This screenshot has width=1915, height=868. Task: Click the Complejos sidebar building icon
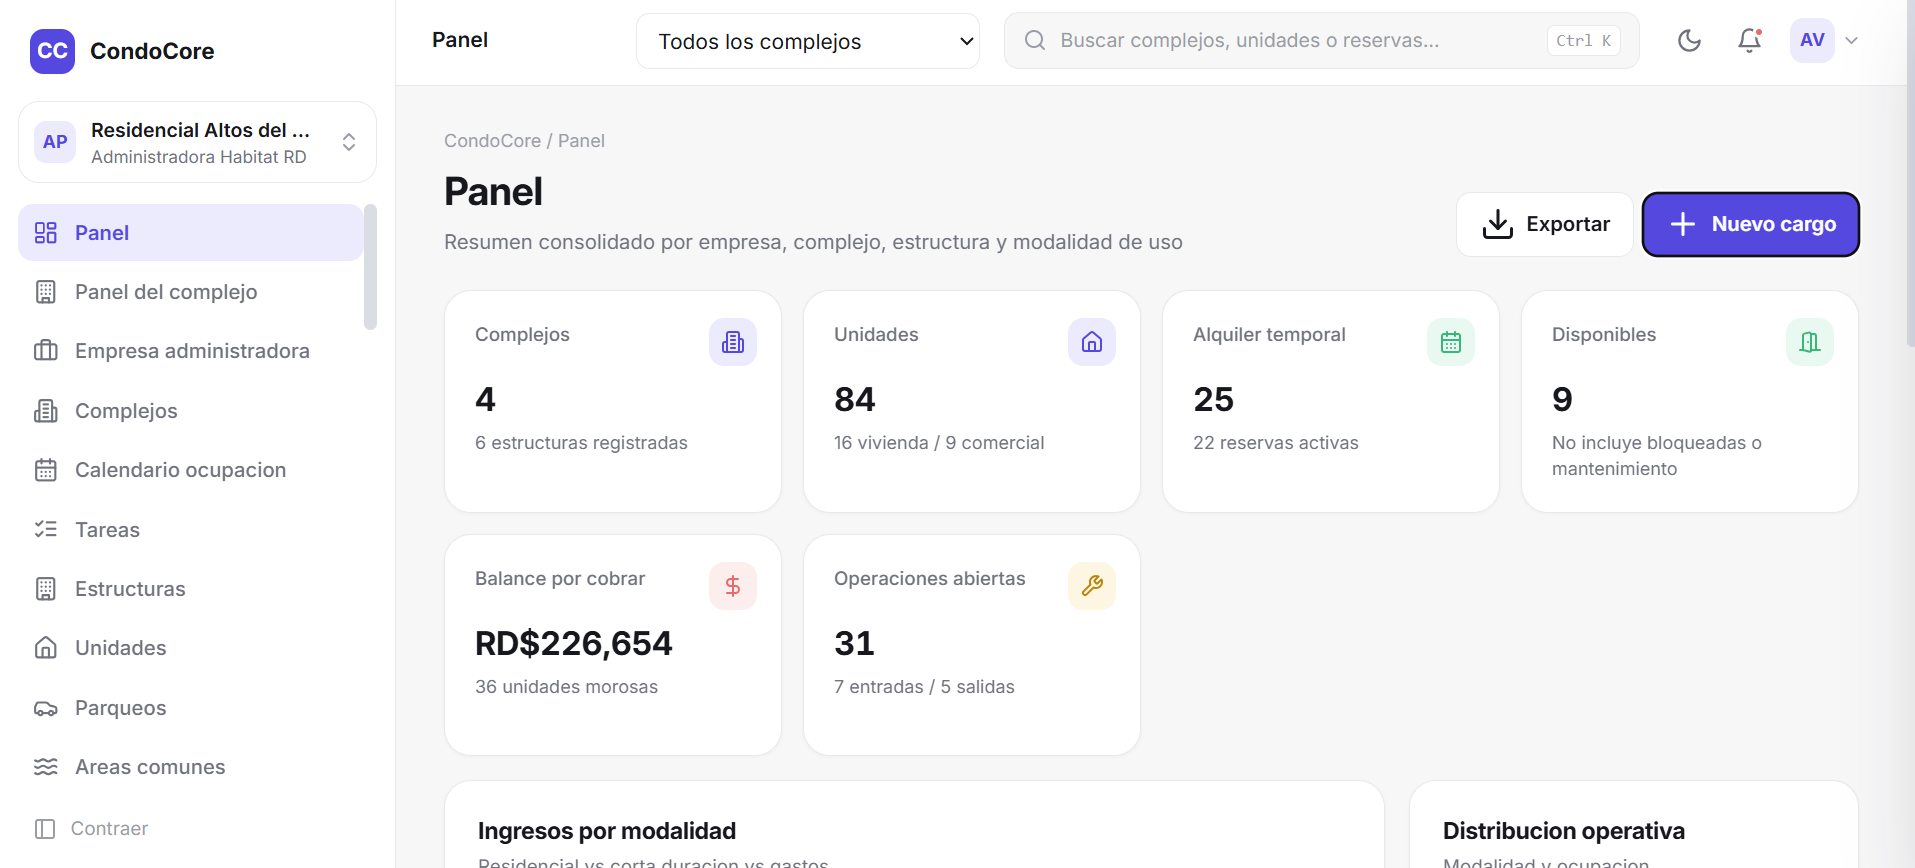click(46, 411)
